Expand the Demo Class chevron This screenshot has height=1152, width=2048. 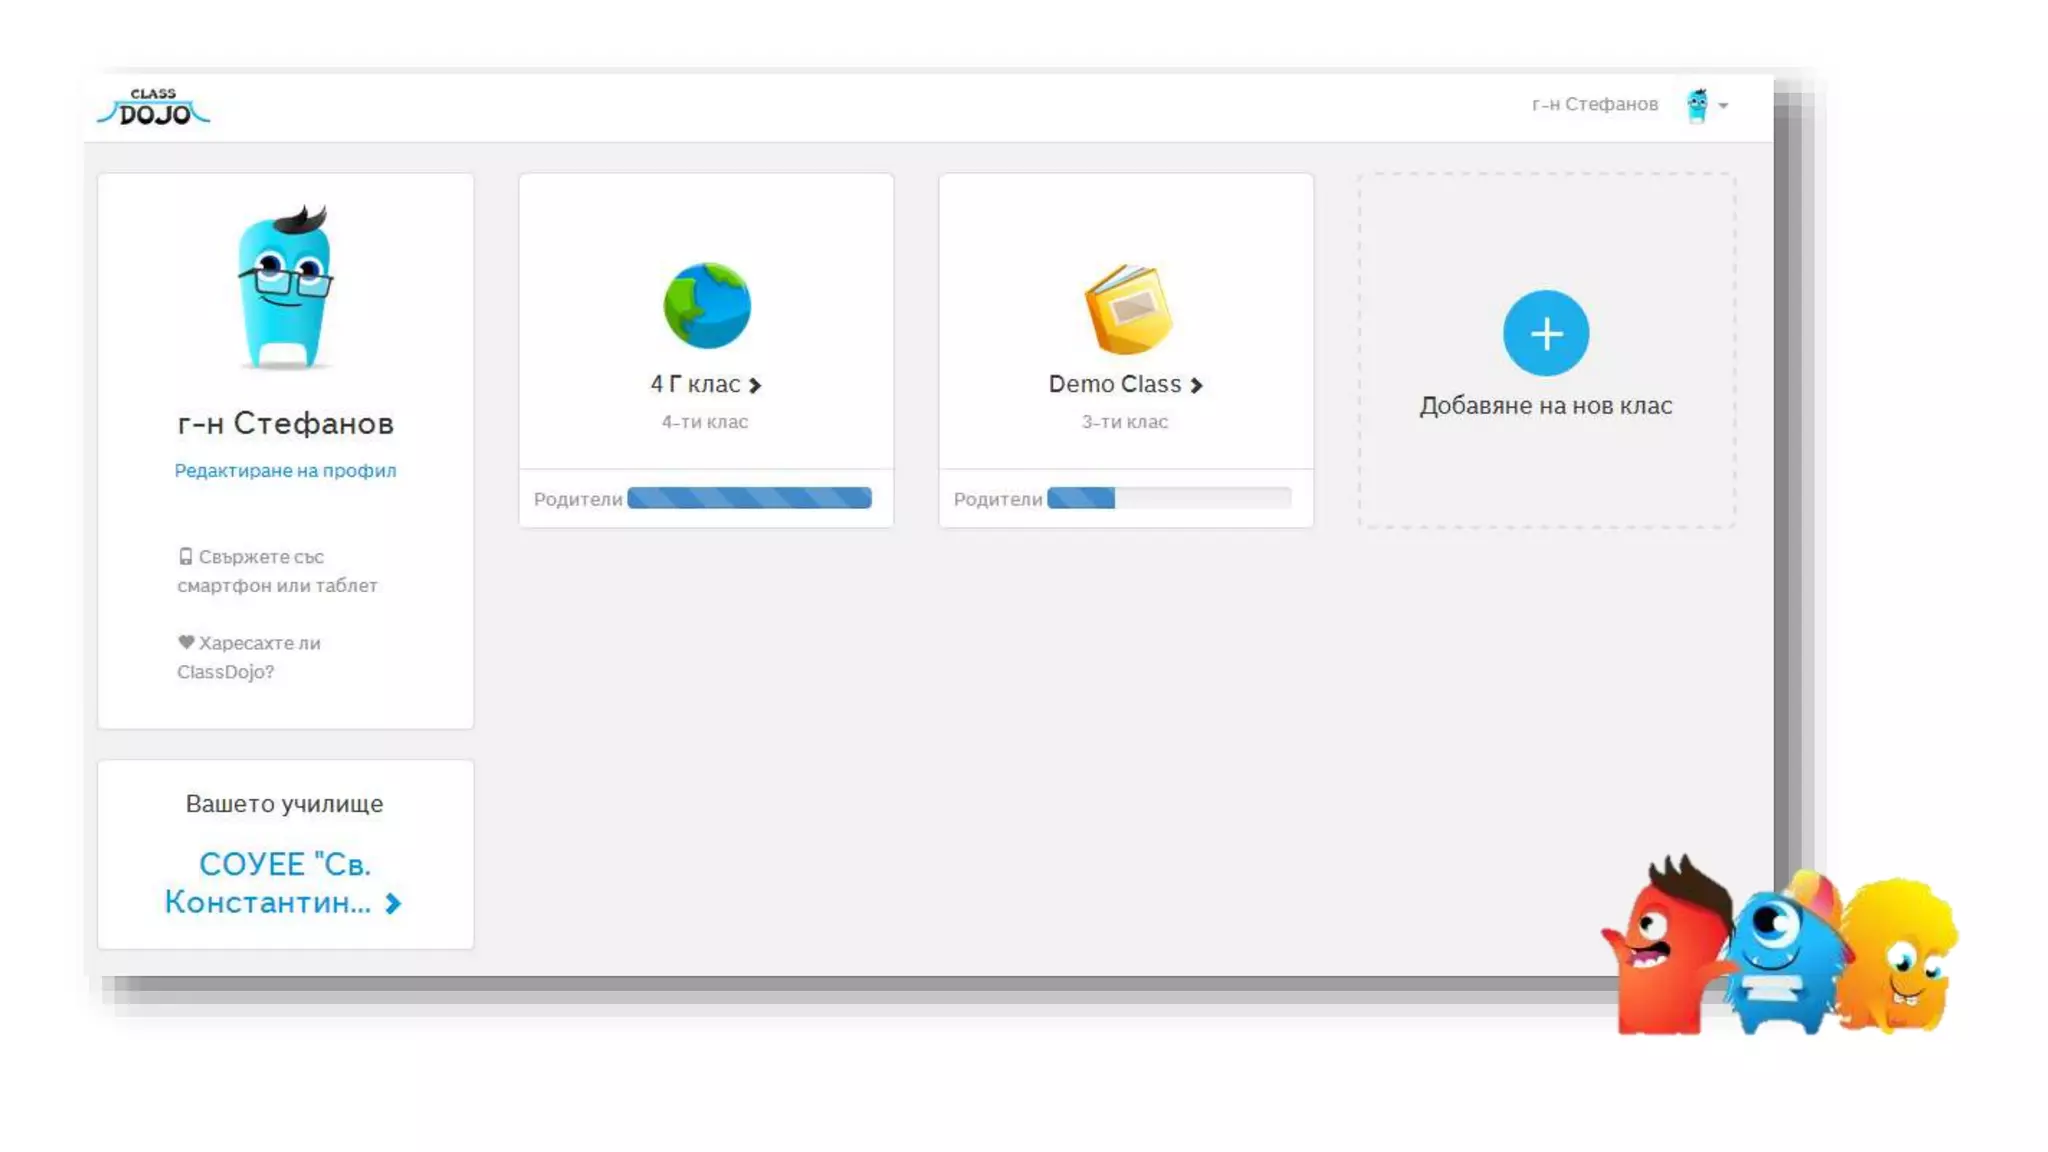[x=1196, y=385]
